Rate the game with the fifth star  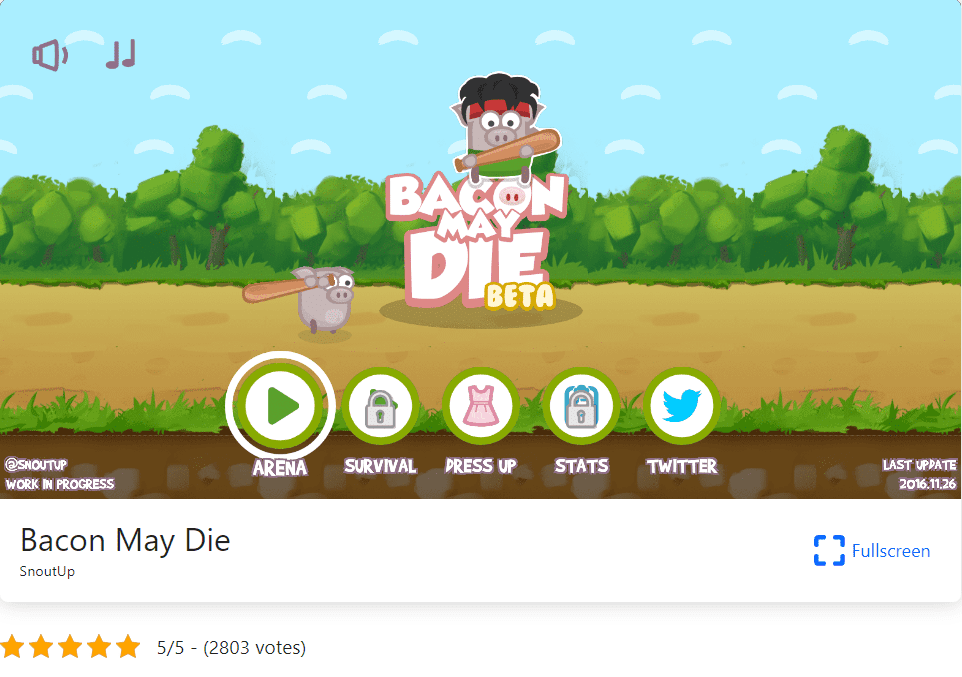pos(128,647)
